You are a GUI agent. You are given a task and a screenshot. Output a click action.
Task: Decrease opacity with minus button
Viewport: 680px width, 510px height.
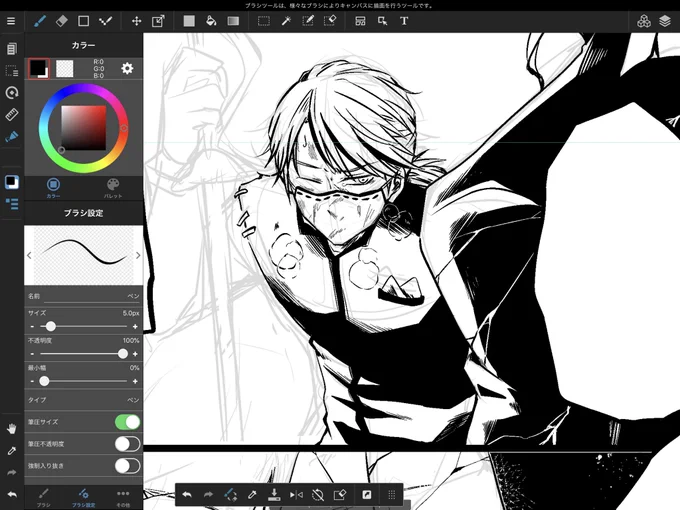[32, 354]
